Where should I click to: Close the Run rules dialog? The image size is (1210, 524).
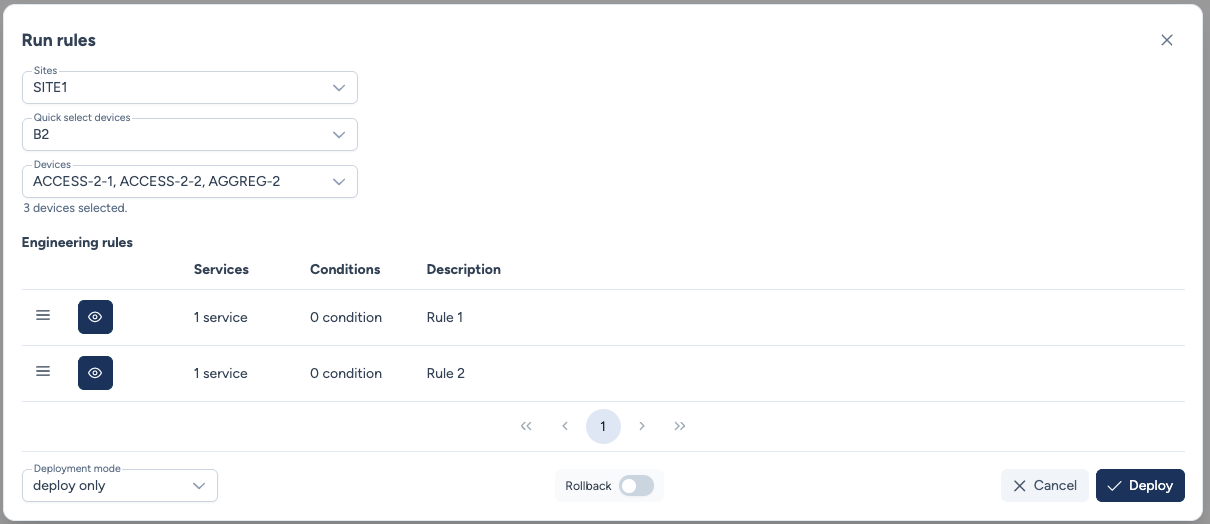(x=1166, y=40)
